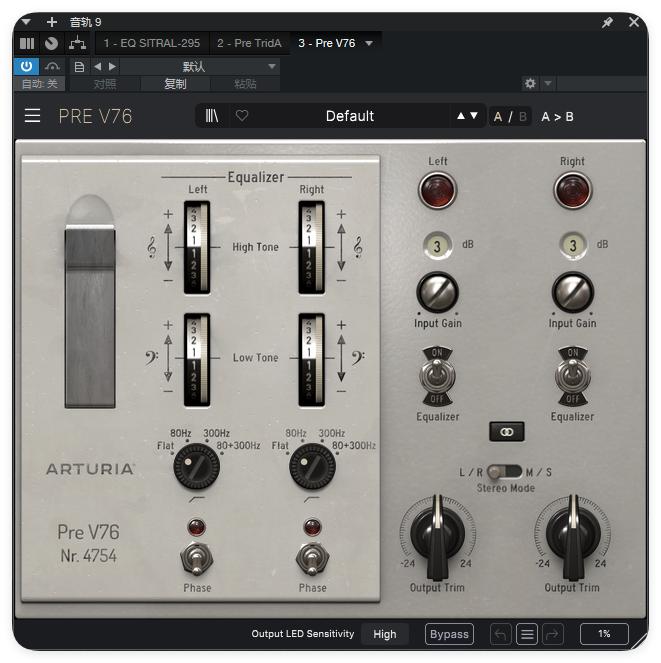Click the Right Output Trim knob
The height and width of the screenshot is (663, 661).
[573, 534]
